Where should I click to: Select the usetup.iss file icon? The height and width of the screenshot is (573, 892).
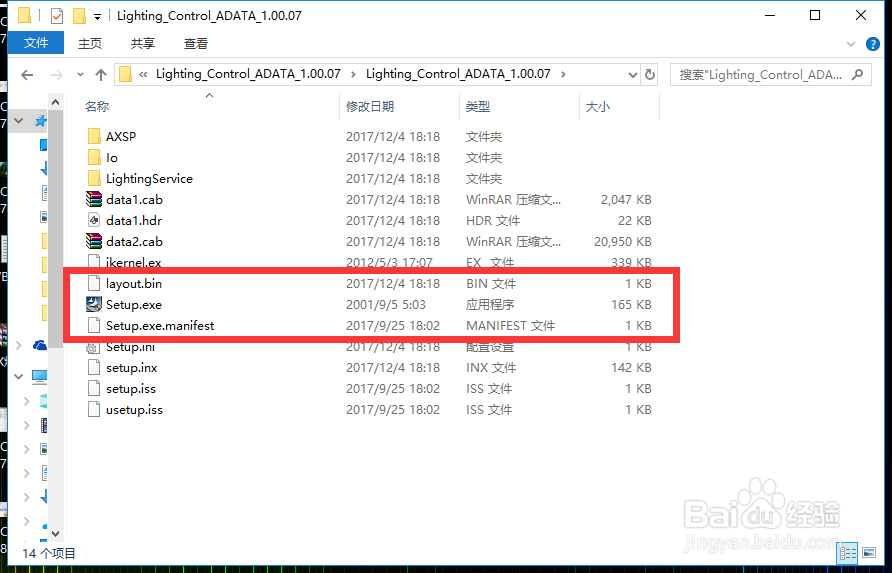[94, 410]
